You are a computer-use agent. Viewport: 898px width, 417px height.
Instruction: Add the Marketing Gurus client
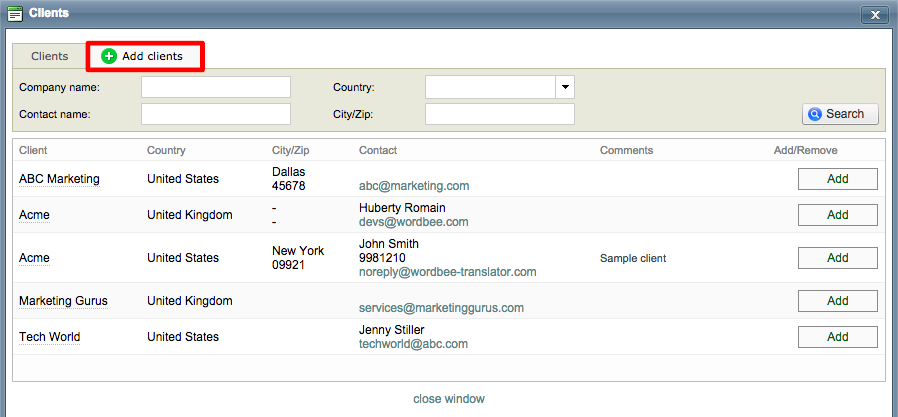coord(837,301)
